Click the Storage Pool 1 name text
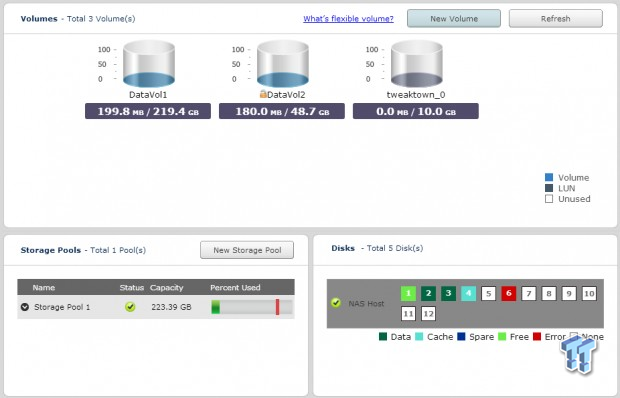This screenshot has width=620, height=398. tap(62, 307)
